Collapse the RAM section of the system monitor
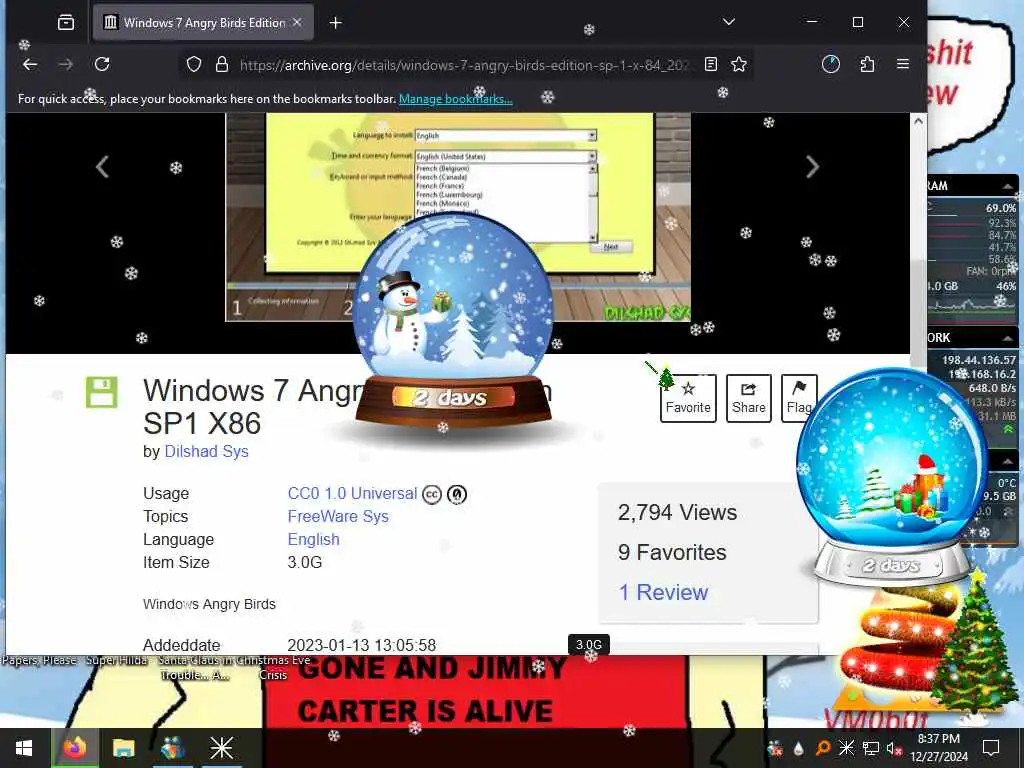Image resolution: width=1024 pixels, height=768 pixels. pyautogui.click(x=1008, y=186)
